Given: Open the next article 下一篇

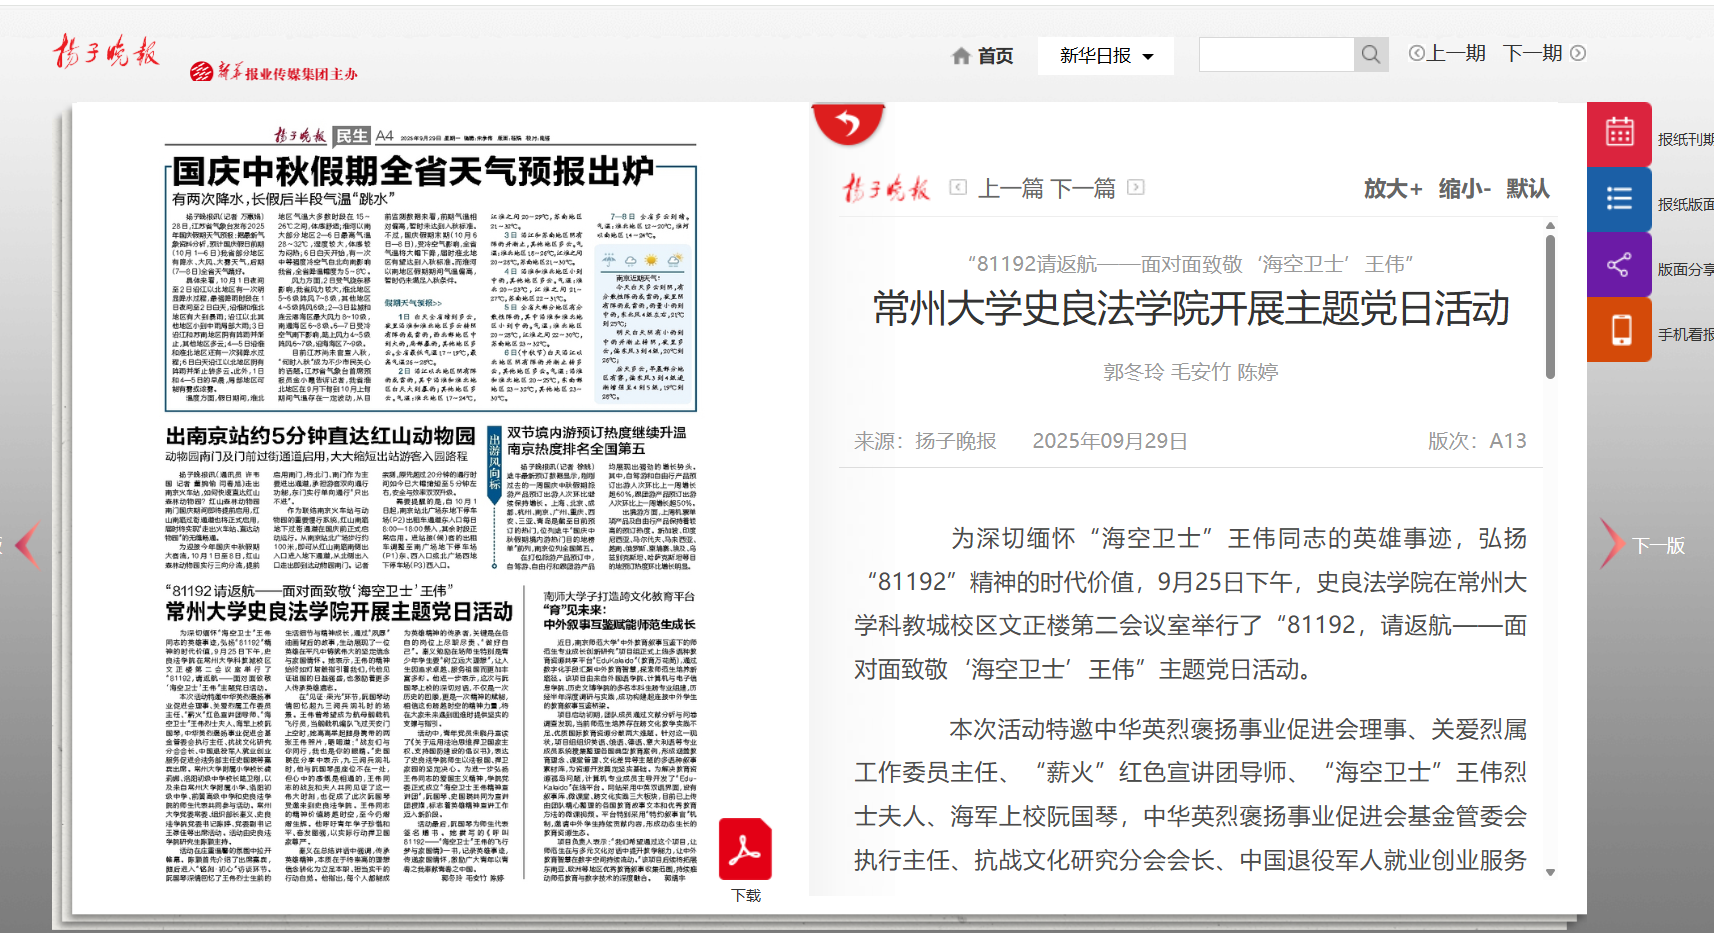Looking at the screenshot, I should pyautogui.click(x=1084, y=188).
